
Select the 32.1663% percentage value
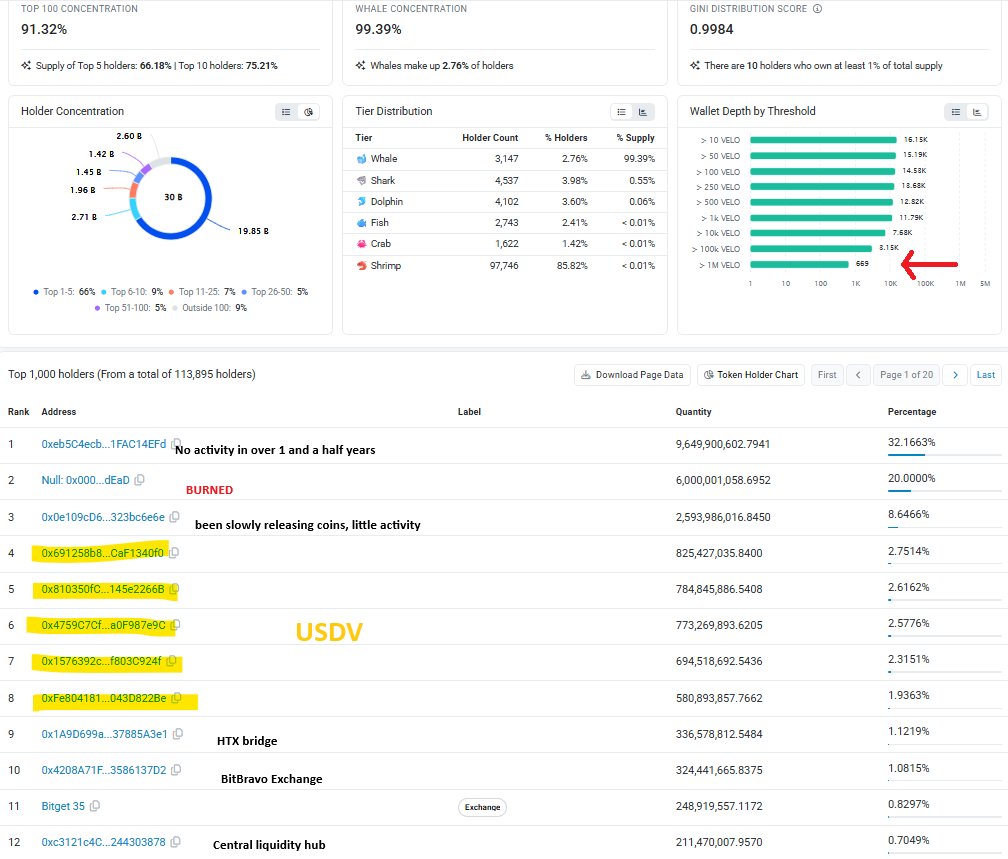[x=912, y=442]
